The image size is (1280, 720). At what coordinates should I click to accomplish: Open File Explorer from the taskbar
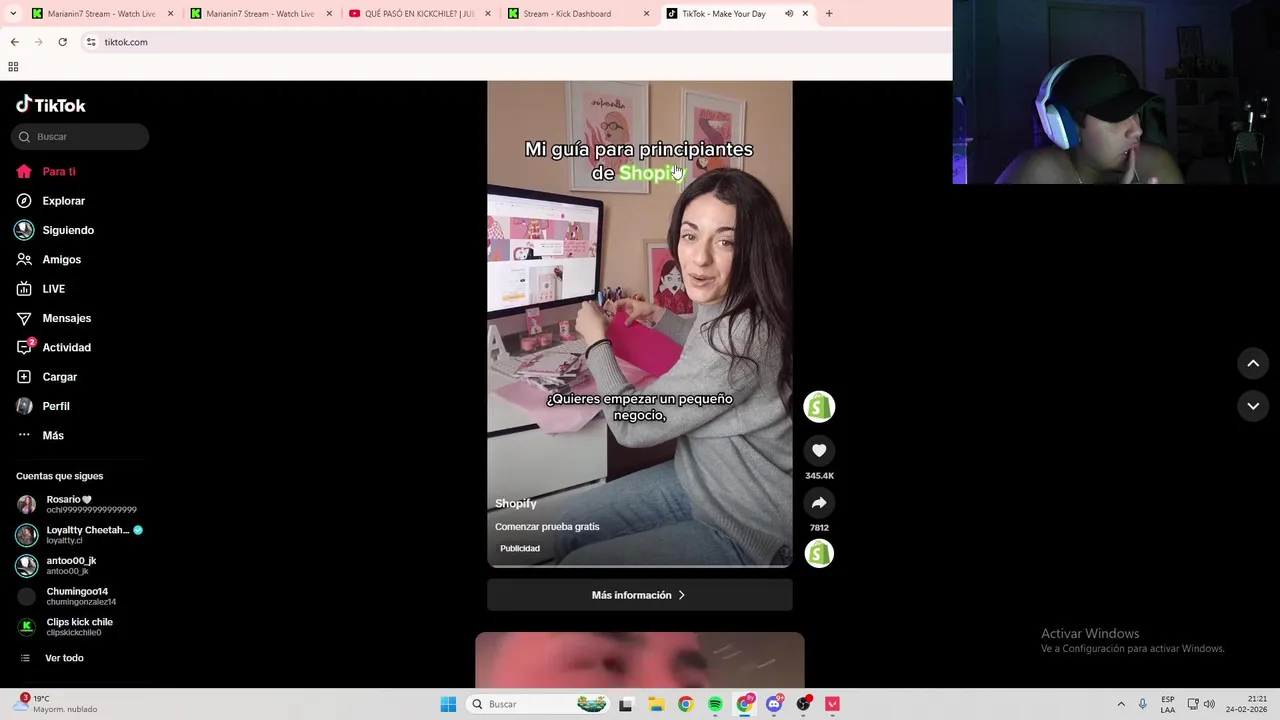[x=655, y=704]
